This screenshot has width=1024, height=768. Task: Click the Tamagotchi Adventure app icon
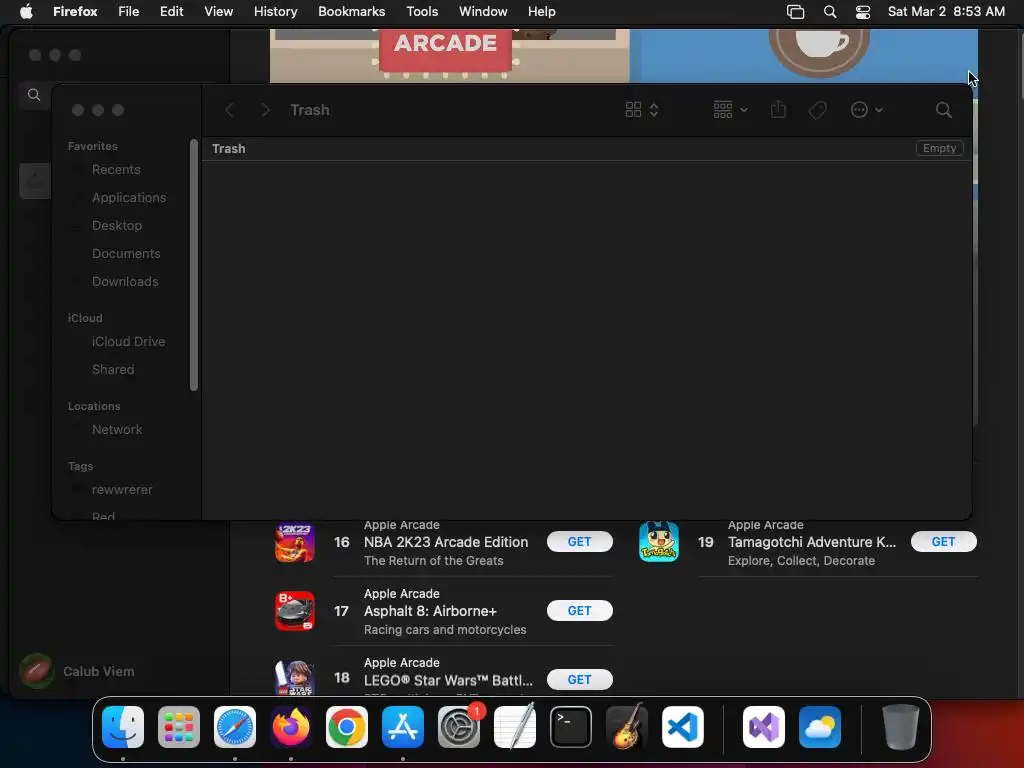coord(658,542)
